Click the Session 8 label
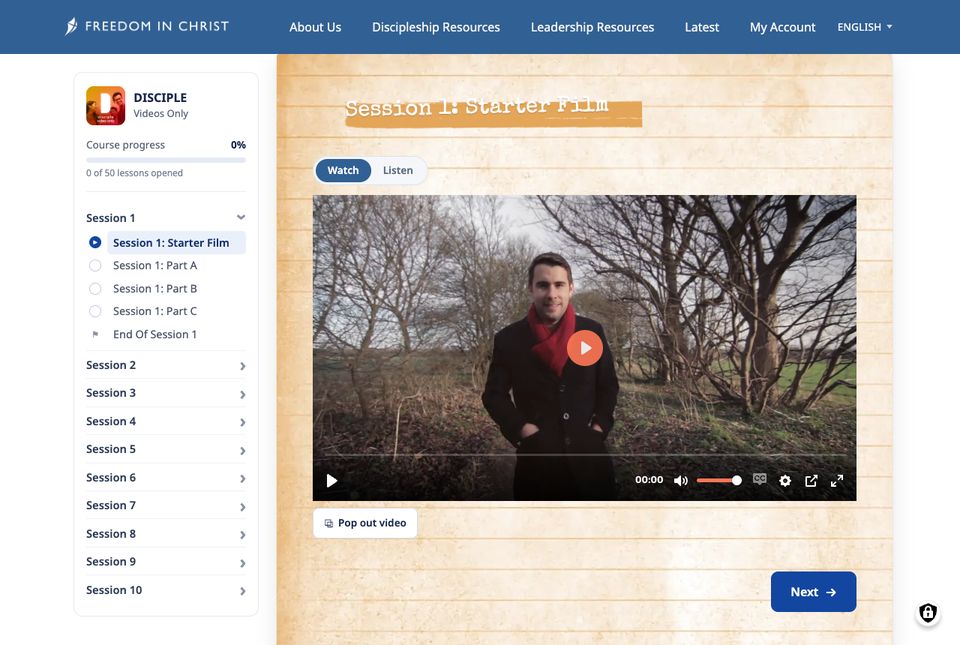960x645 pixels. click(x=111, y=534)
